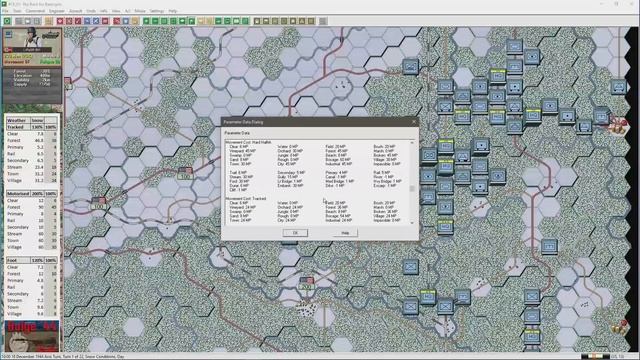640x360 pixels.
Task: Select the 200 objective flag hex
Action: pyautogui.click(x=306, y=284)
